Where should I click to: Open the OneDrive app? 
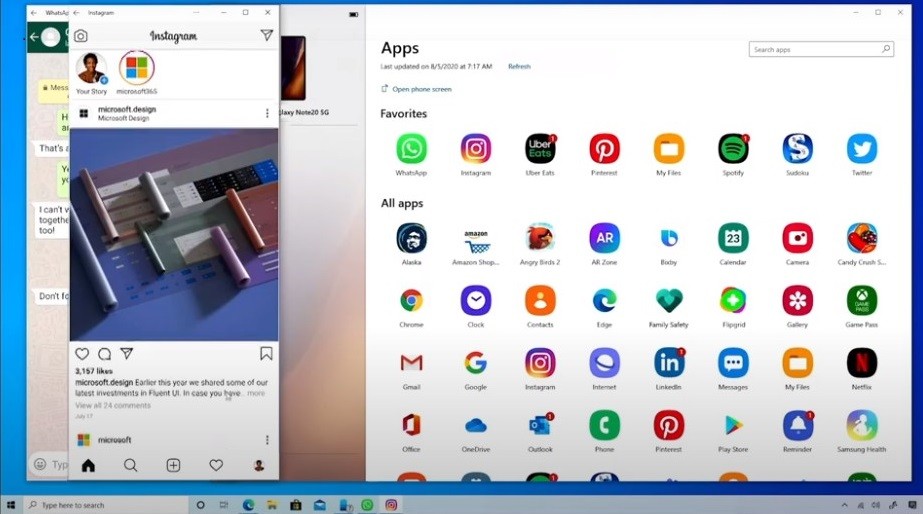[x=476, y=426]
